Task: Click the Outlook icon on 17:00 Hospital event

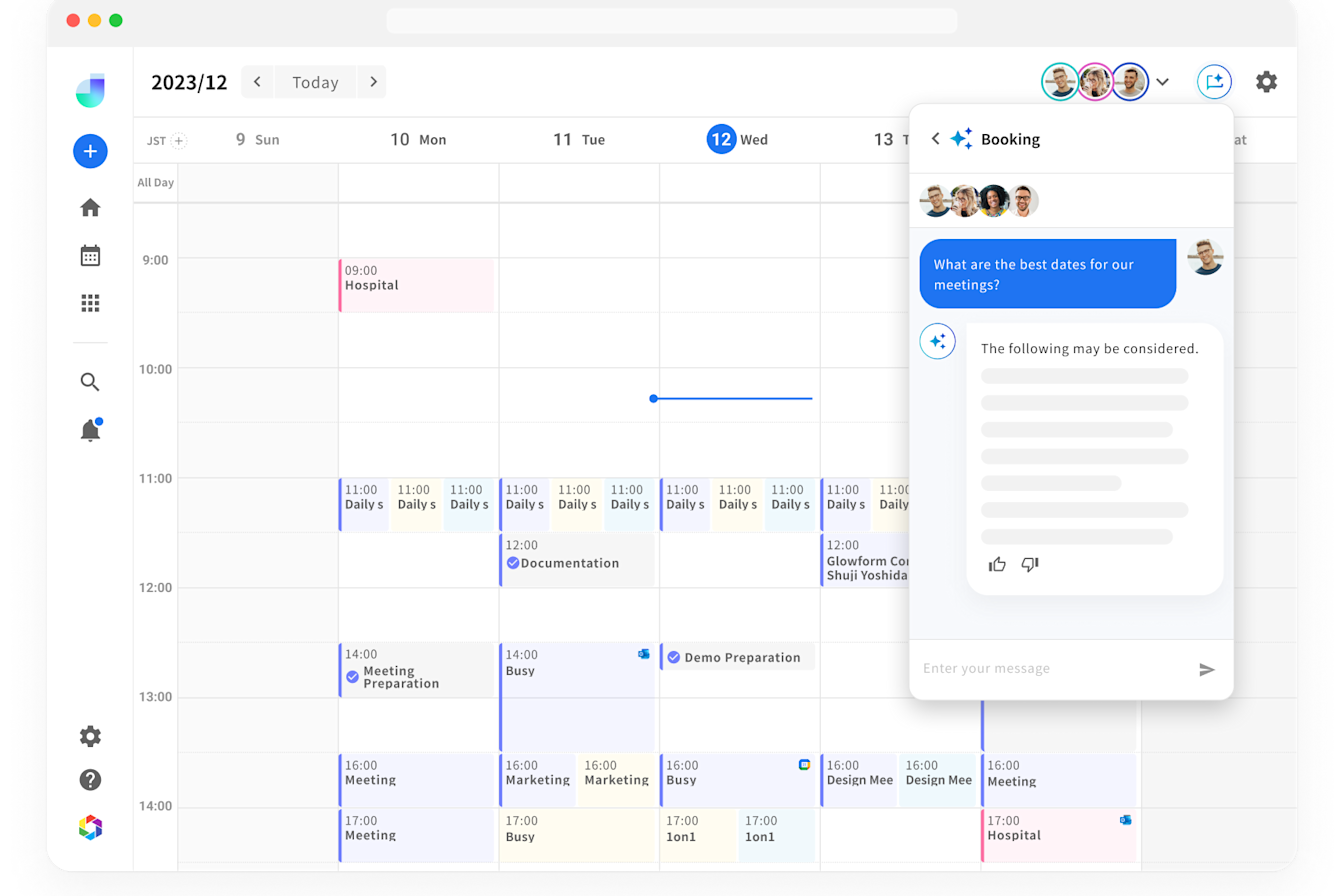Action: click(1125, 820)
